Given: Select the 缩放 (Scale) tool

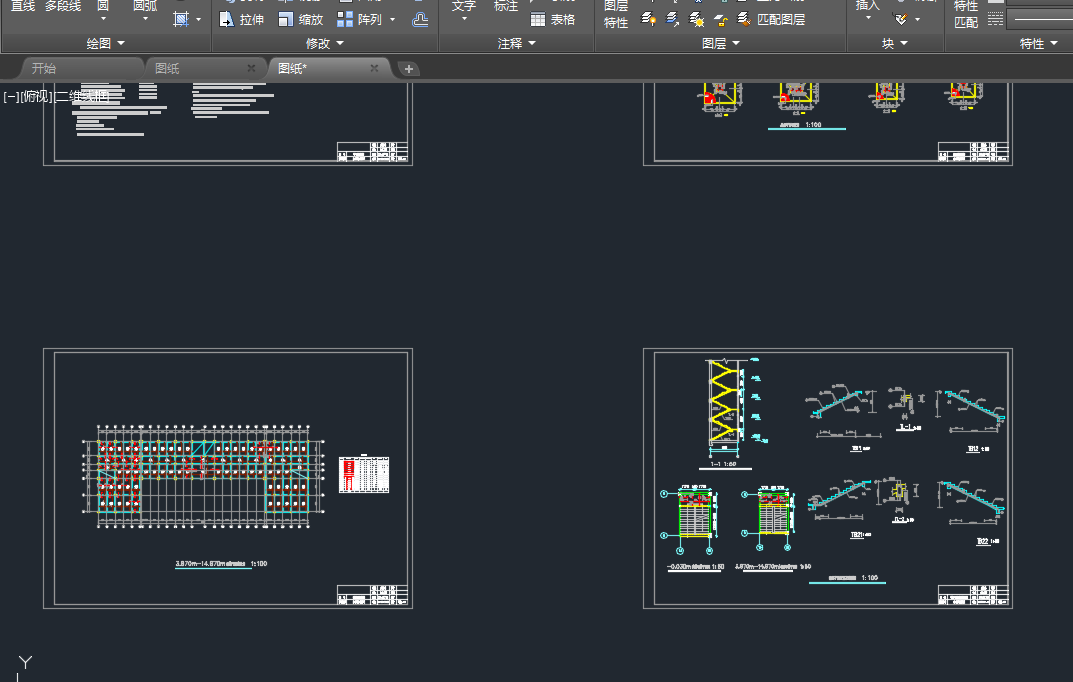Looking at the screenshot, I should pyautogui.click(x=300, y=19).
